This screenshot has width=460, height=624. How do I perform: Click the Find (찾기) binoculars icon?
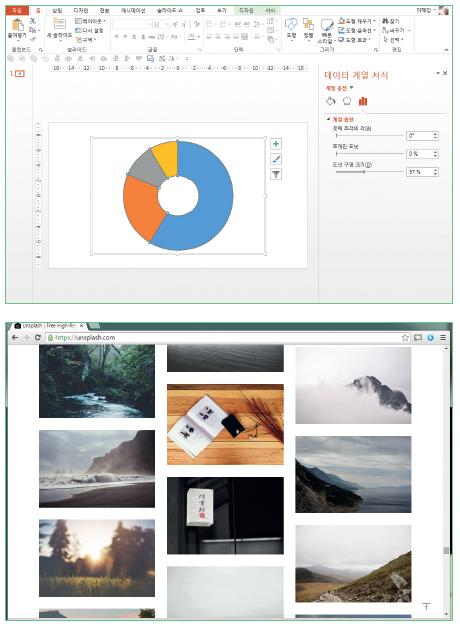385,21
